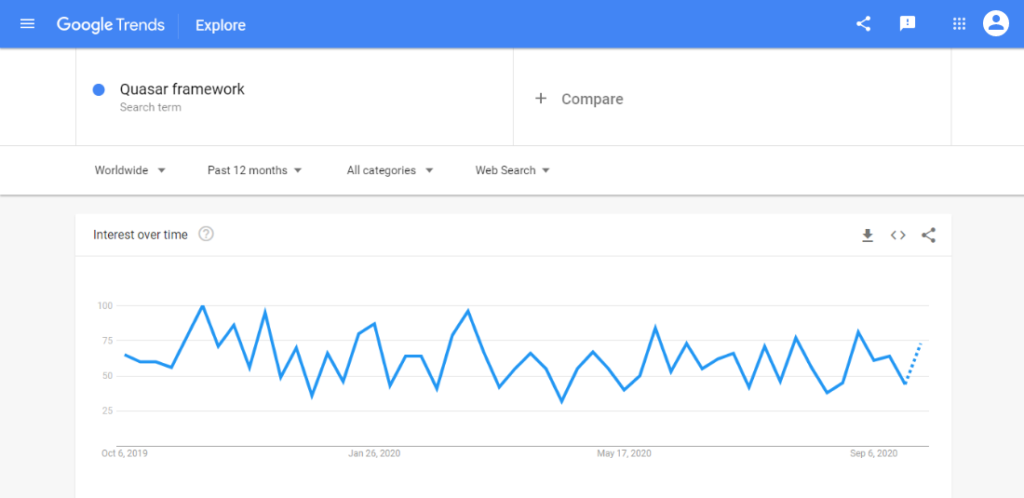This screenshot has width=1024, height=498.
Task: Open the send feedback icon
Action: click(x=908, y=24)
